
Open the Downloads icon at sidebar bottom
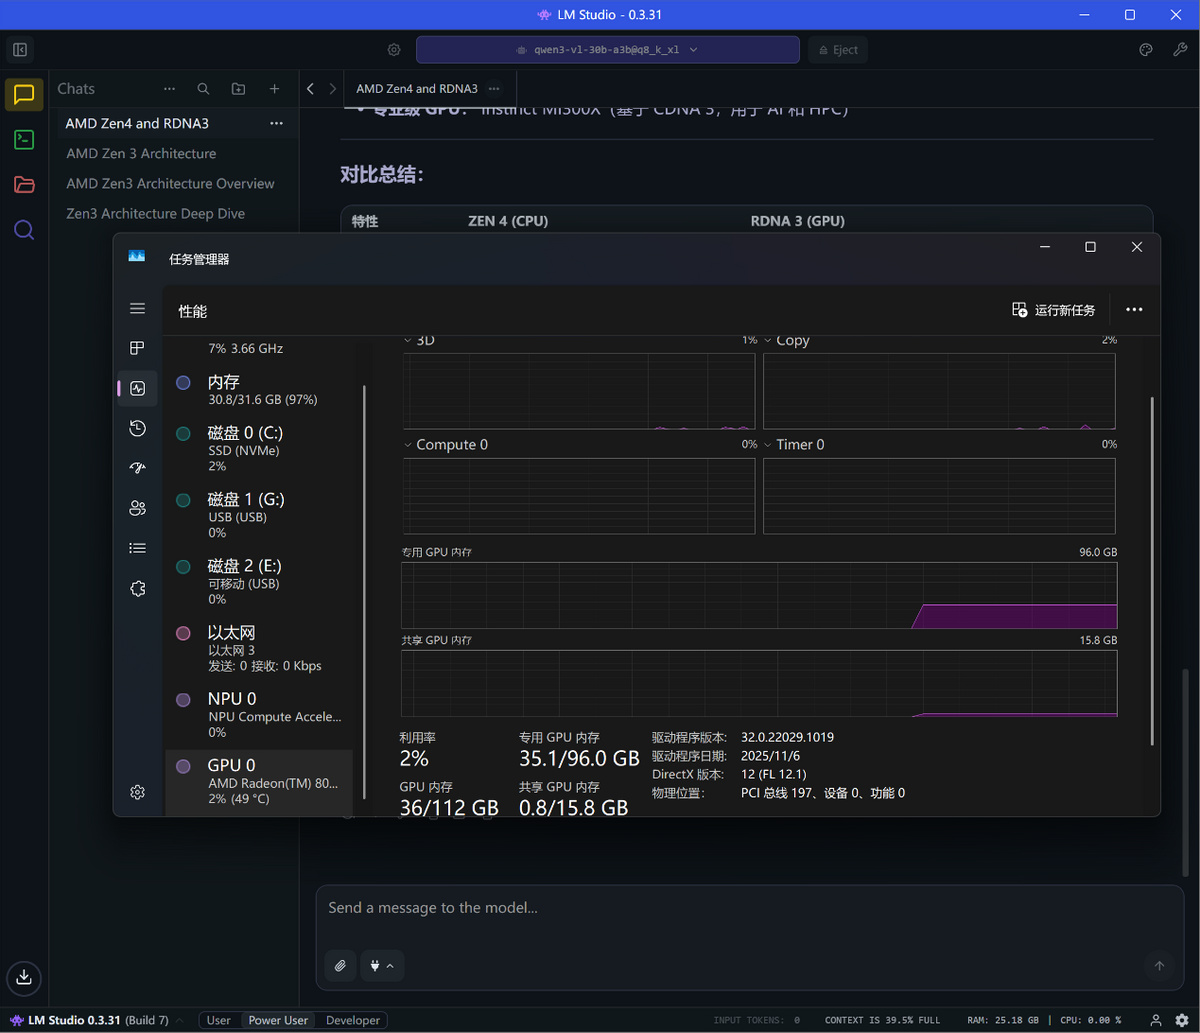click(24, 977)
